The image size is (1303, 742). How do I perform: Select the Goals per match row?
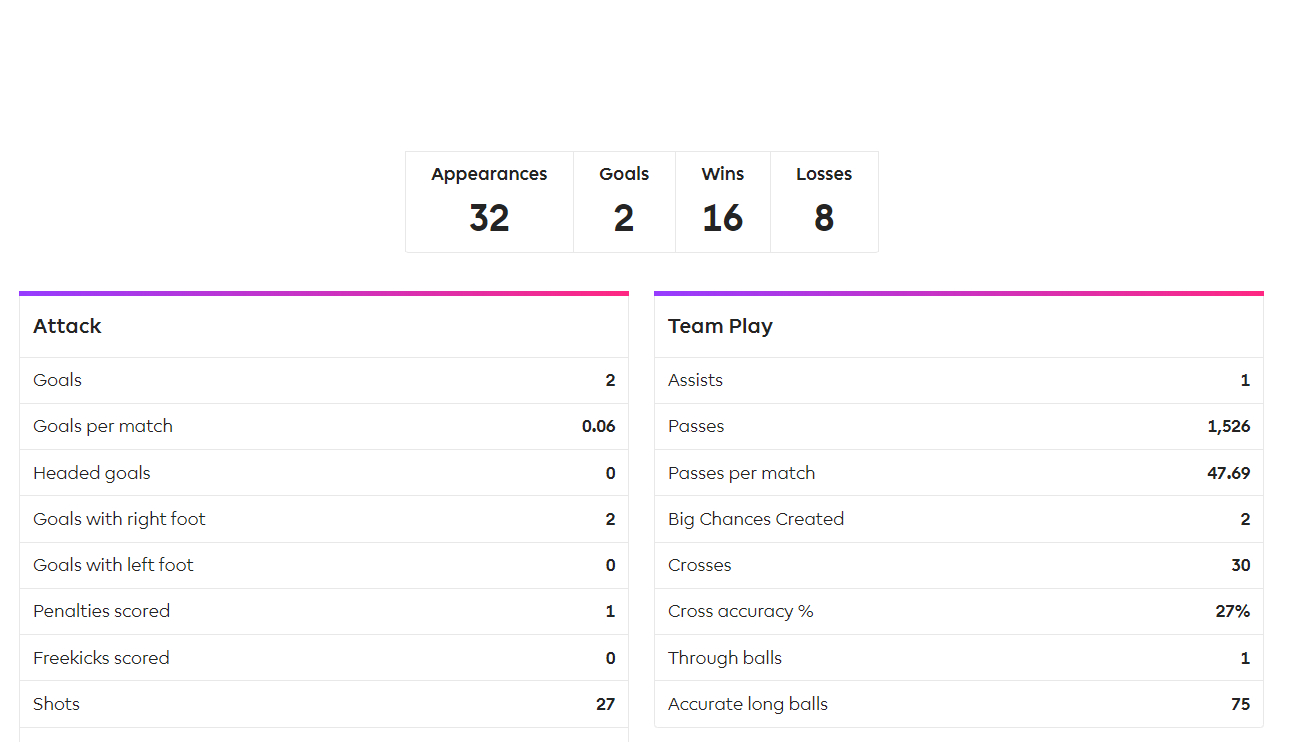point(323,426)
